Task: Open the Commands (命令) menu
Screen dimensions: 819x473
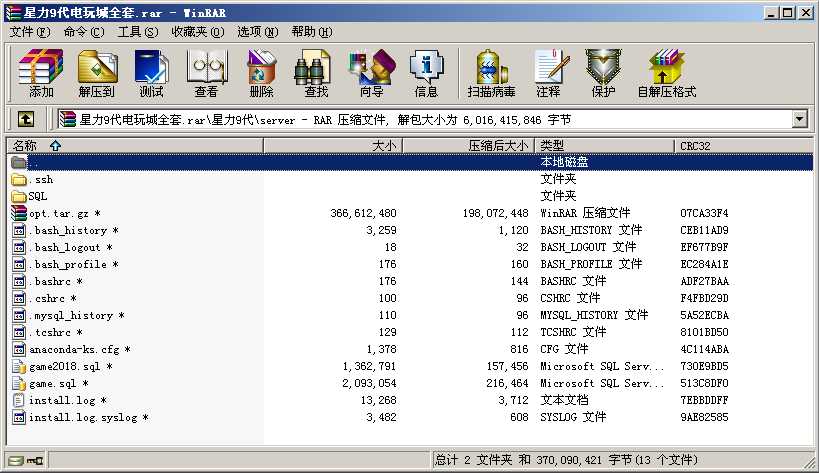Action: (x=84, y=32)
